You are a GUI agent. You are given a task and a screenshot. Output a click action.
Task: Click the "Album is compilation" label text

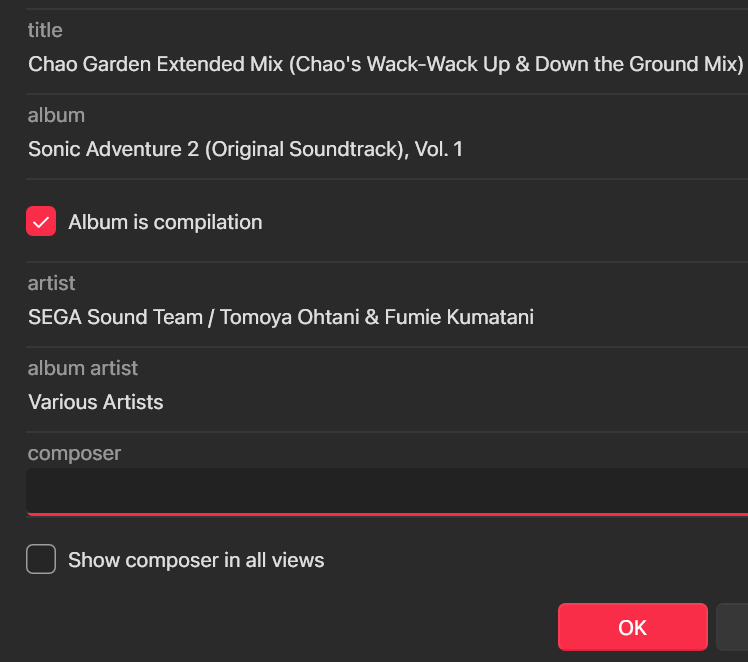[165, 222]
